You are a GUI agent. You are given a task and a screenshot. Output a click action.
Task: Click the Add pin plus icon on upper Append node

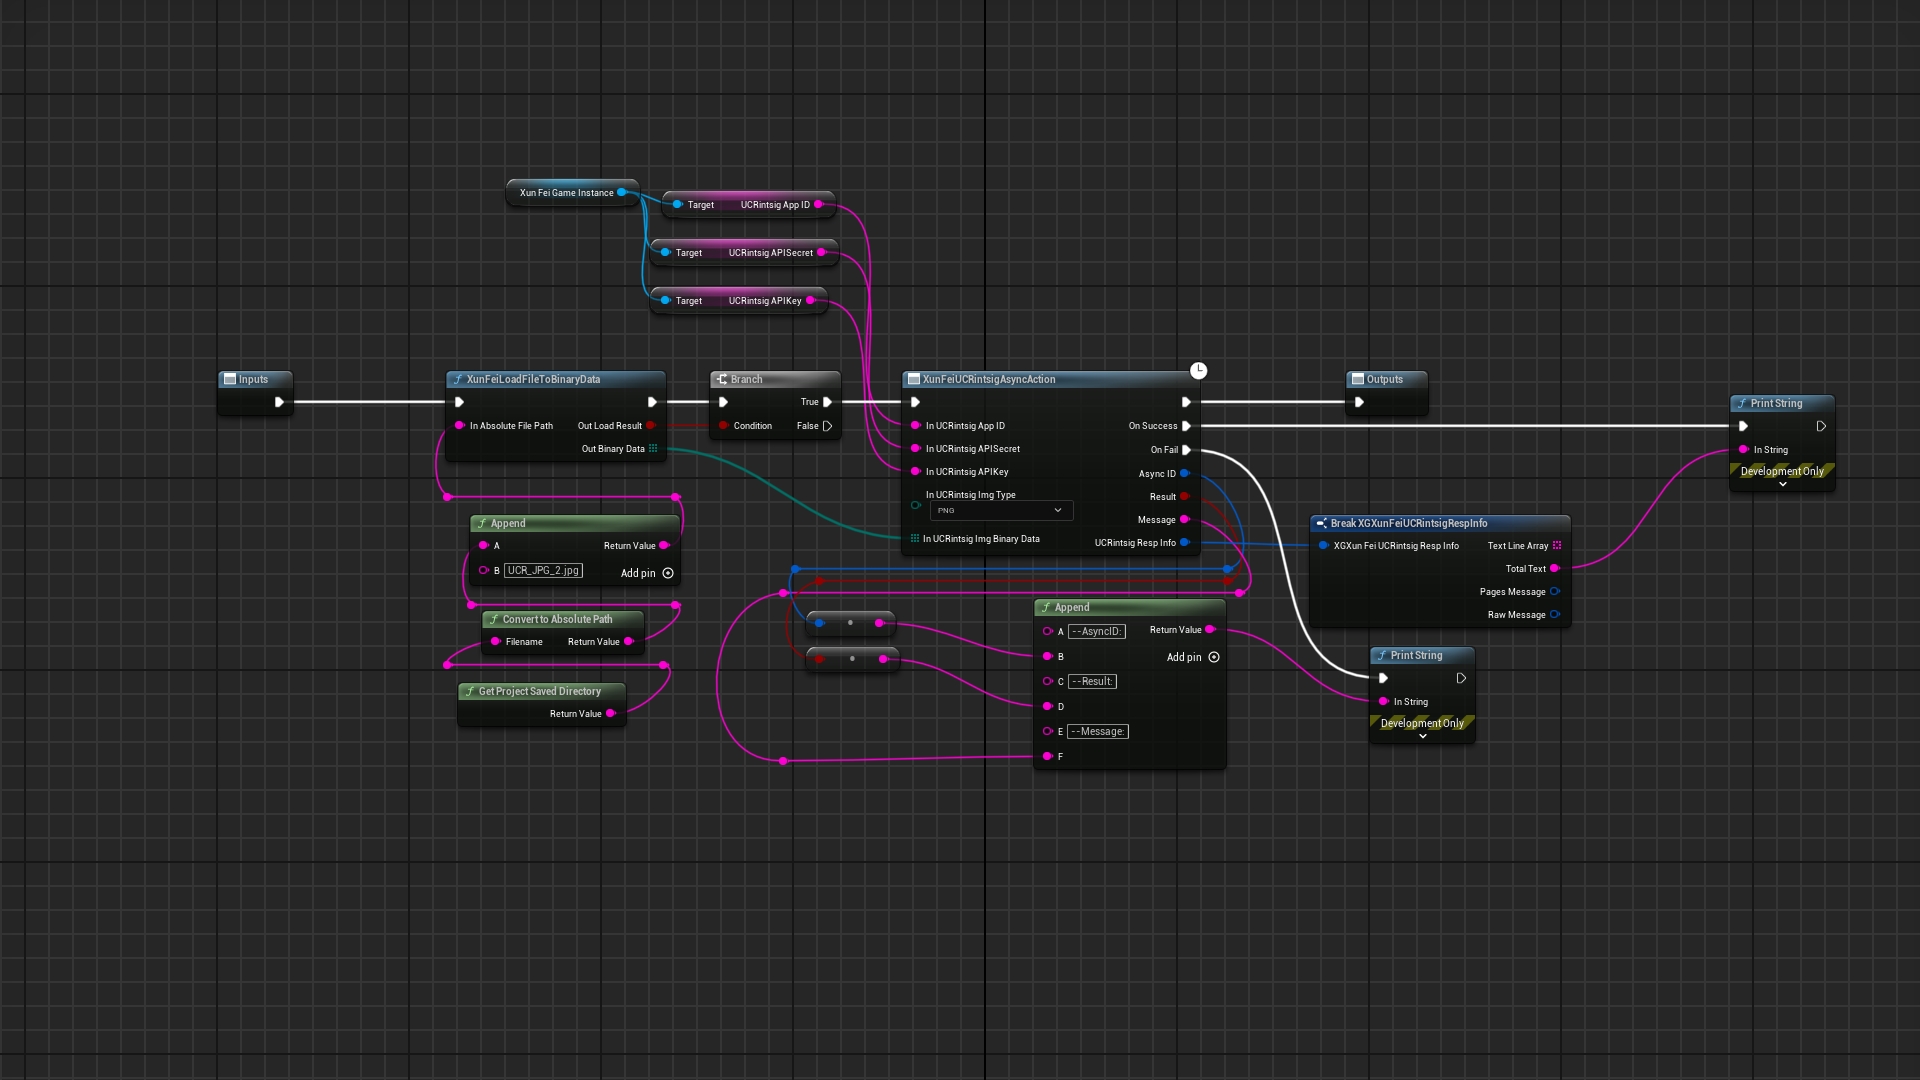(x=668, y=573)
